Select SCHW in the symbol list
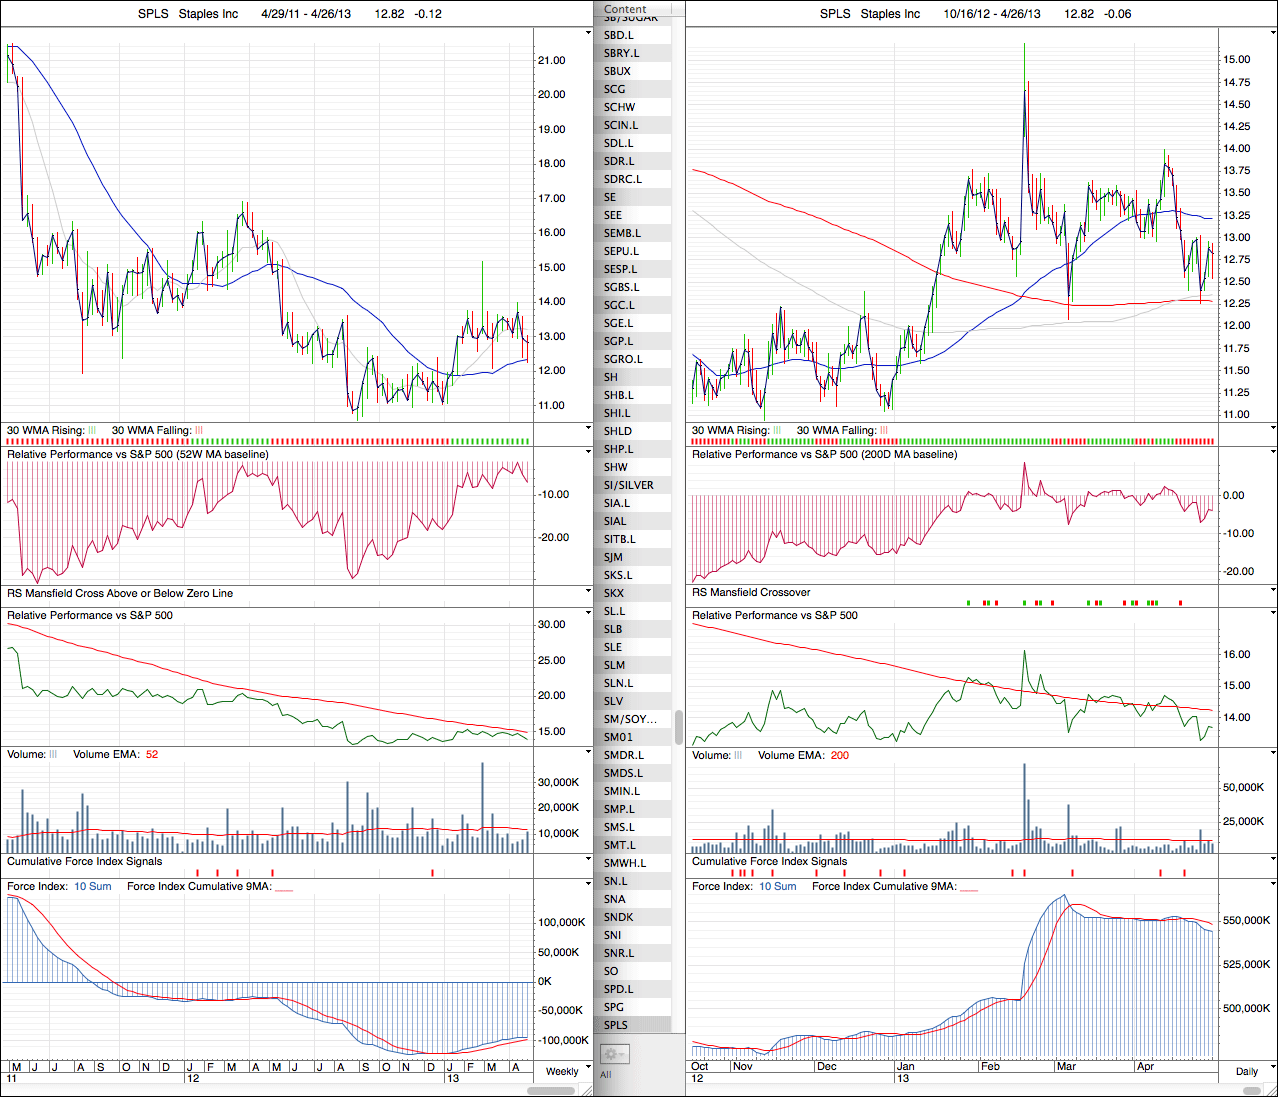The image size is (1278, 1097). (619, 107)
